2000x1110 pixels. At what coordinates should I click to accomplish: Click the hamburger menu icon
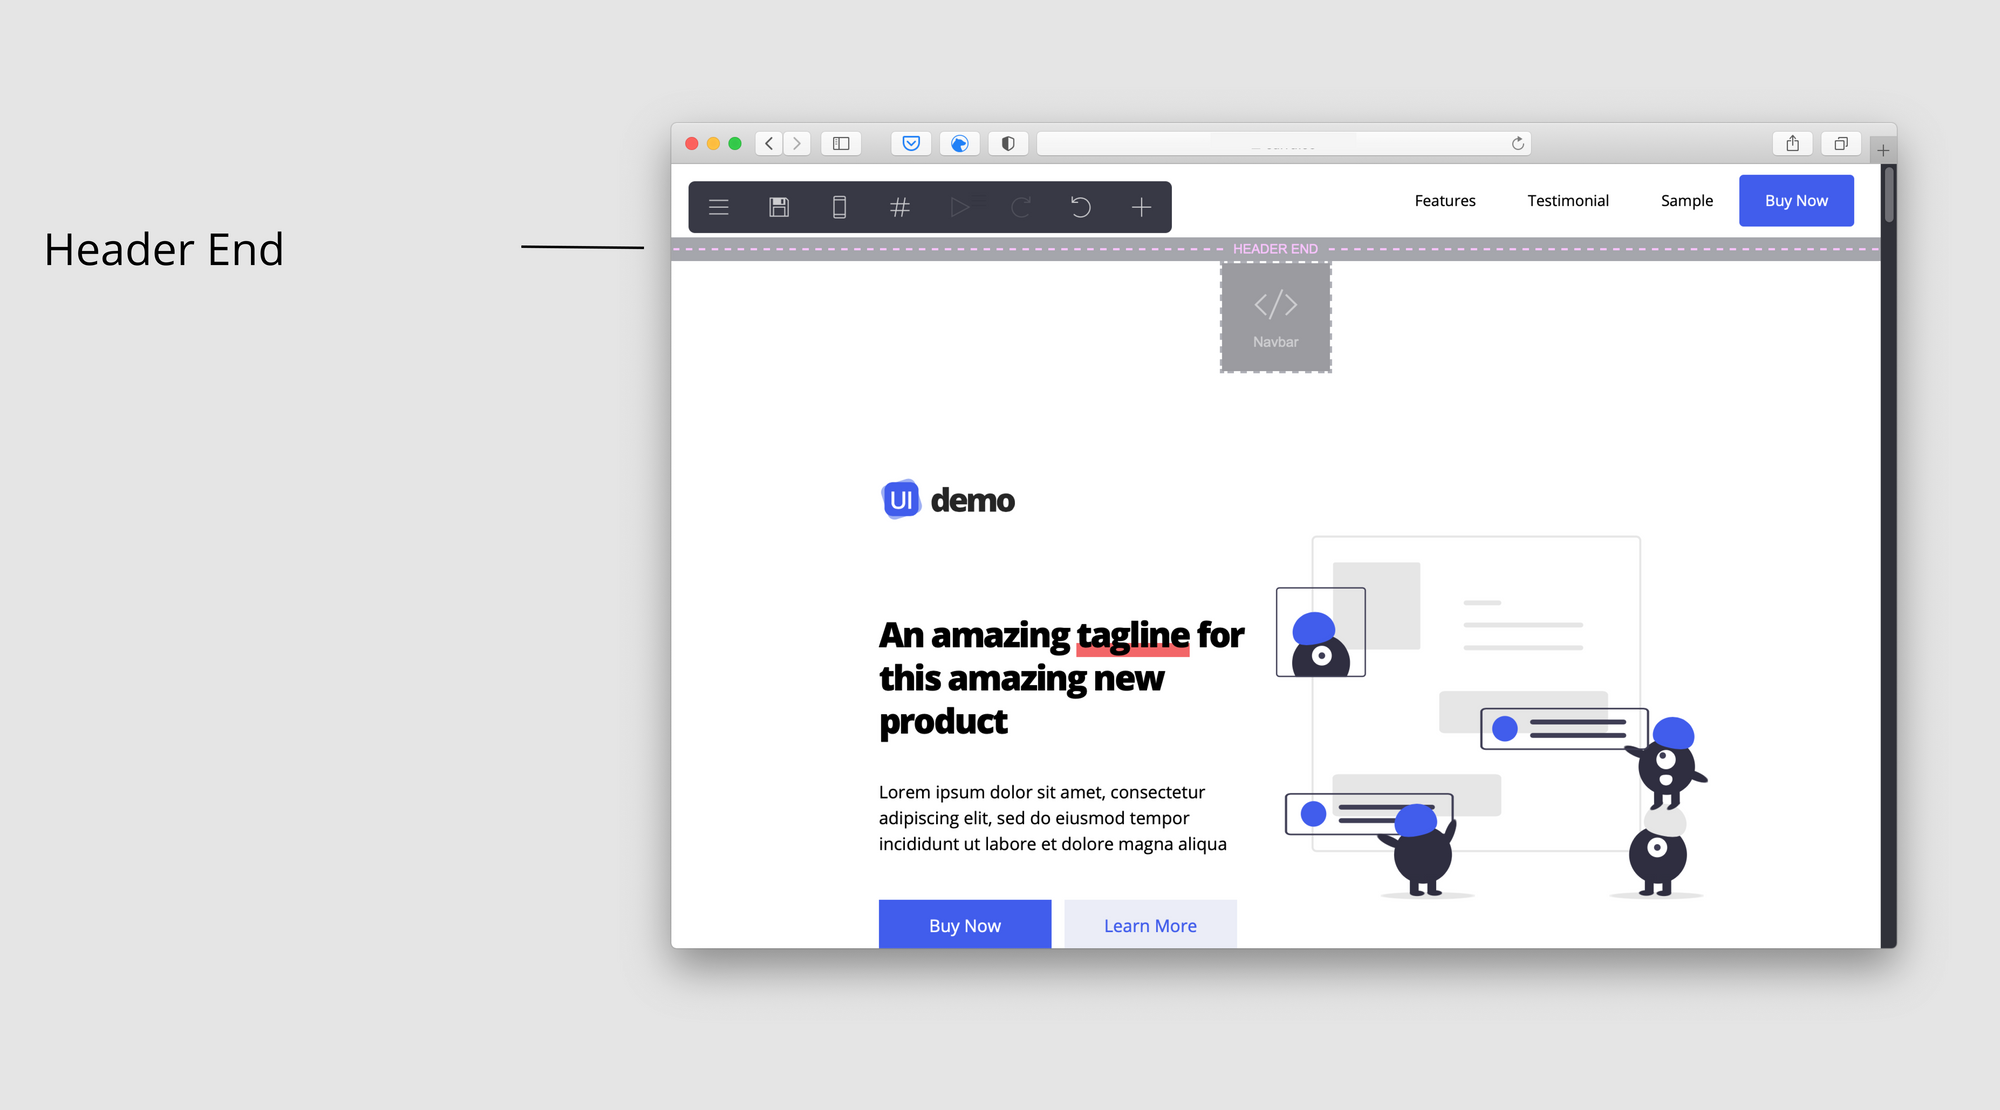[718, 206]
